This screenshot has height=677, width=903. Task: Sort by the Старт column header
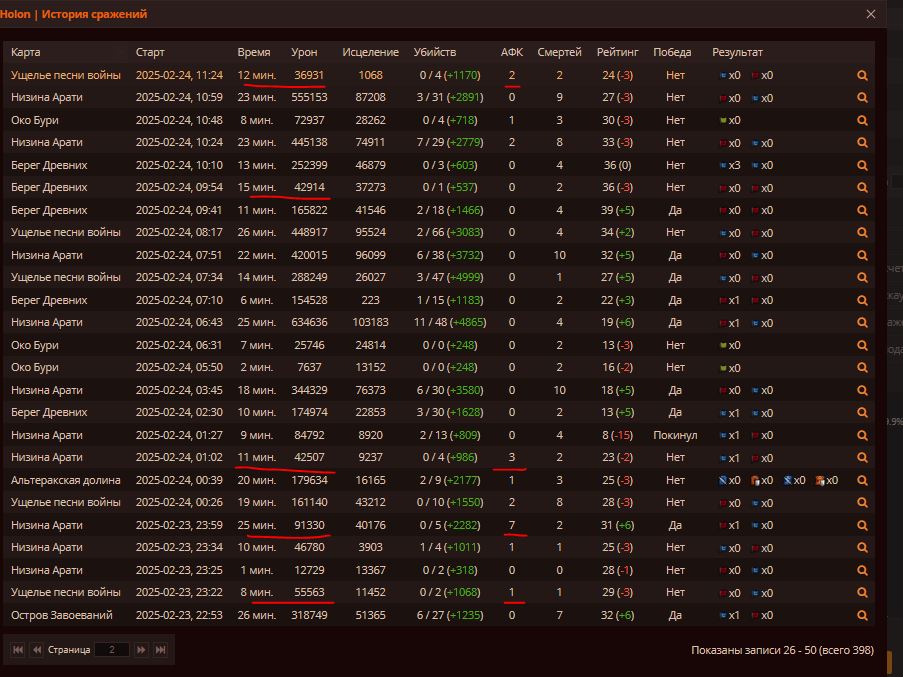150,52
